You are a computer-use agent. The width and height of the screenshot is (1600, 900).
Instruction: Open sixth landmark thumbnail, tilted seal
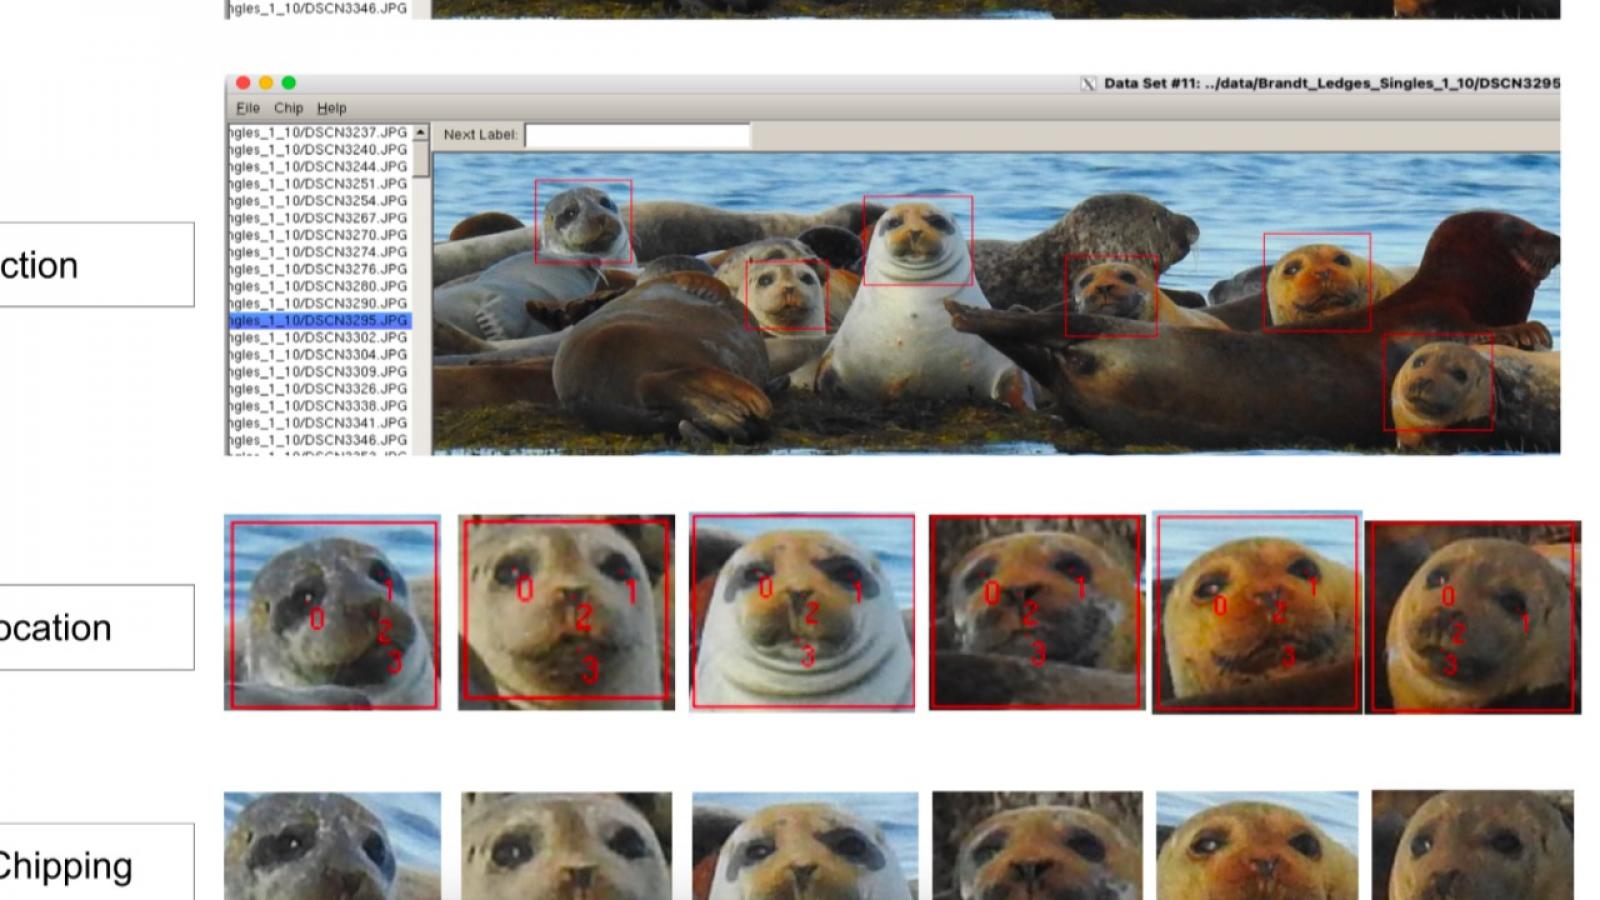(x=1473, y=617)
